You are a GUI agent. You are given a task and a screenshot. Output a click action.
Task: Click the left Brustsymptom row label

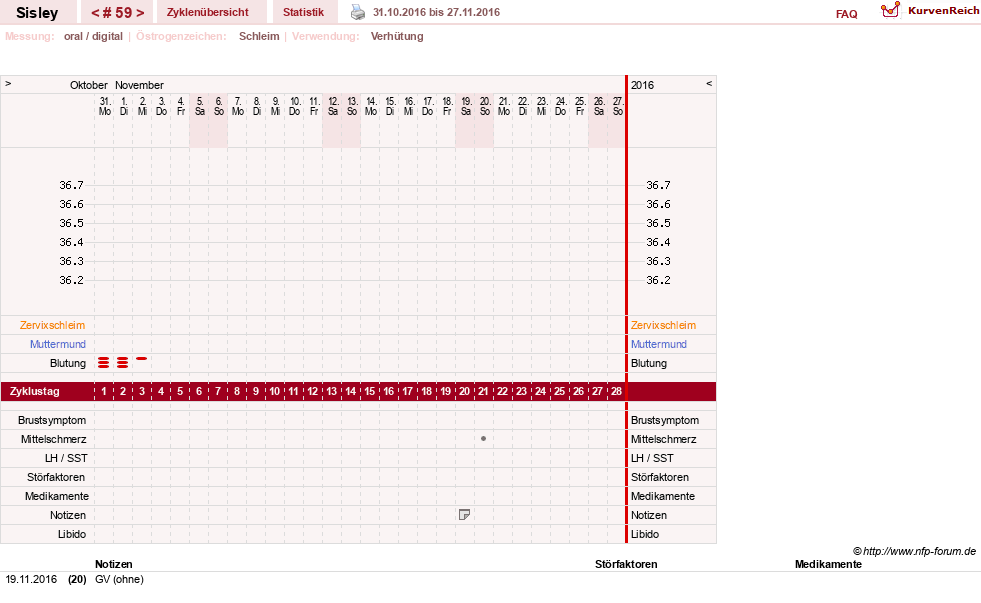52,420
